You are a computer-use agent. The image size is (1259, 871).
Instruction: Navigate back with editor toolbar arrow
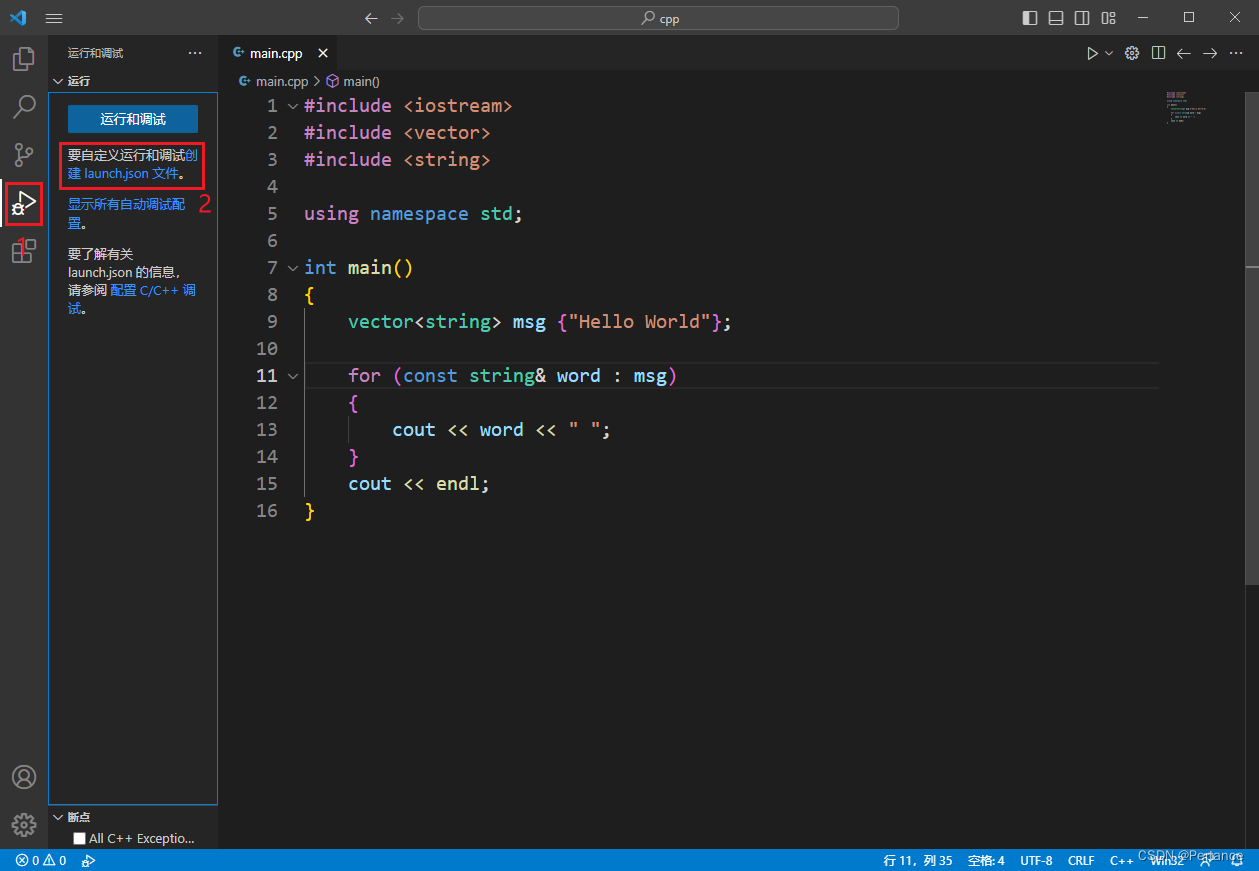tap(1184, 53)
